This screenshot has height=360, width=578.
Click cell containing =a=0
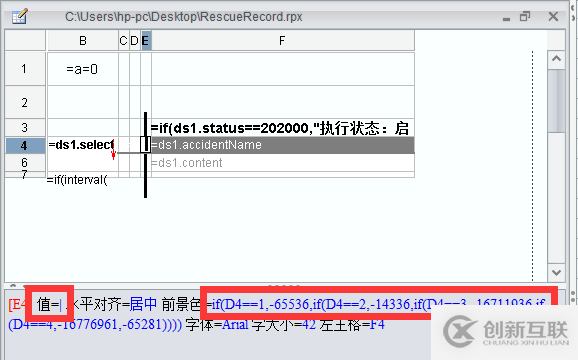coord(83,69)
